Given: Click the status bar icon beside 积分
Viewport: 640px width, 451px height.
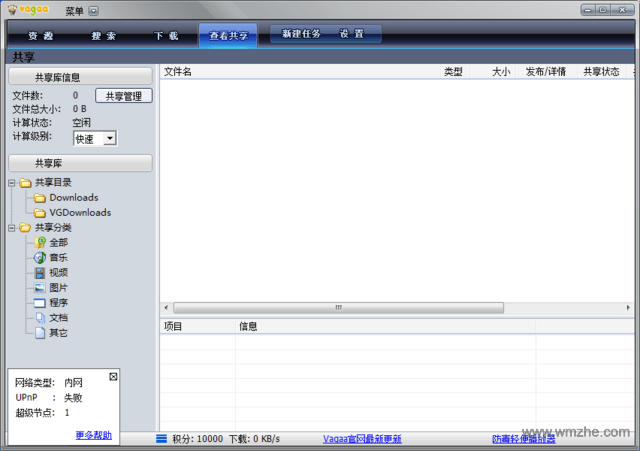Looking at the screenshot, I should (x=161, y=439).
